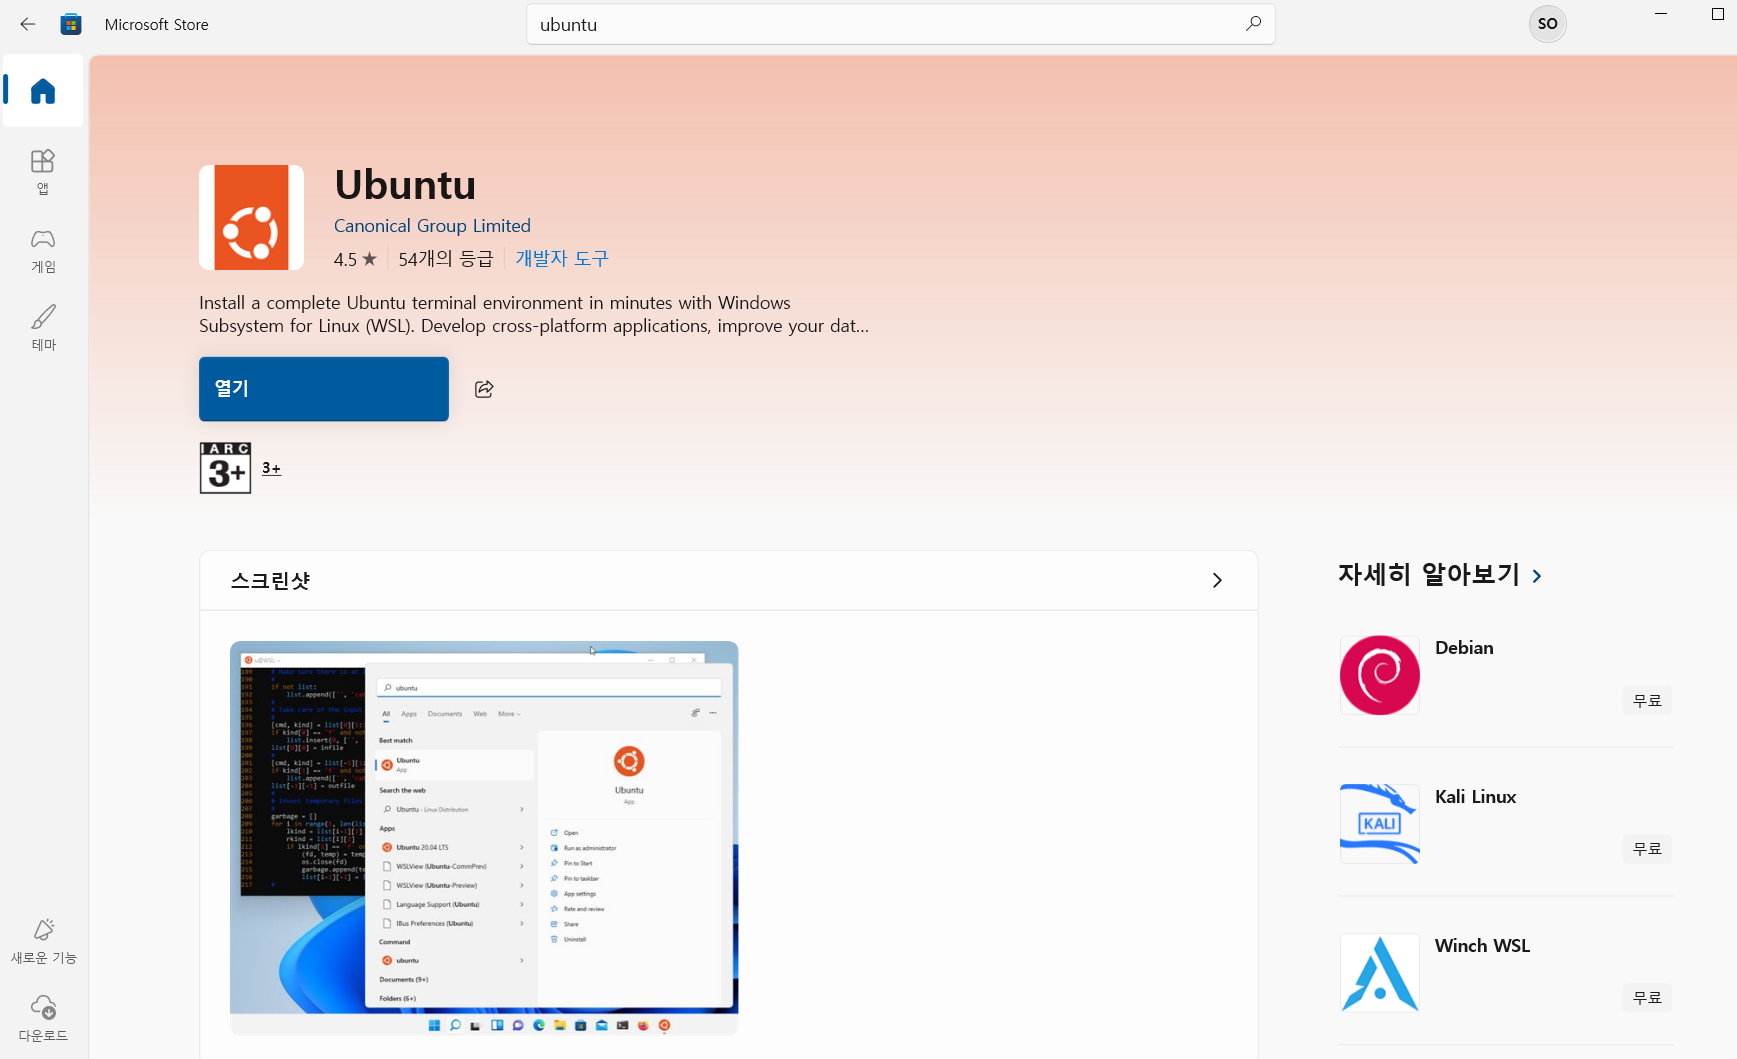Image resolution: width=1737 pixels, height=1059 pixels.
Task: View the 54개의 등급 ratings
Action: click(x=446, y=259)
